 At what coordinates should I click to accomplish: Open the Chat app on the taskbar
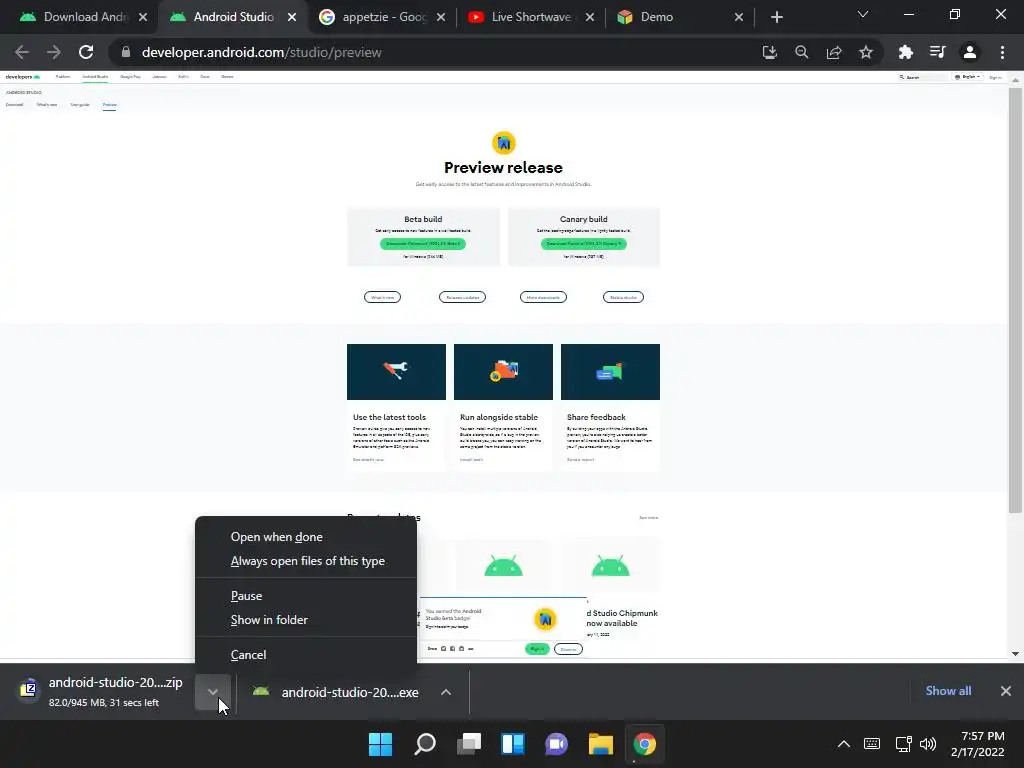click(x=556, y=744)
